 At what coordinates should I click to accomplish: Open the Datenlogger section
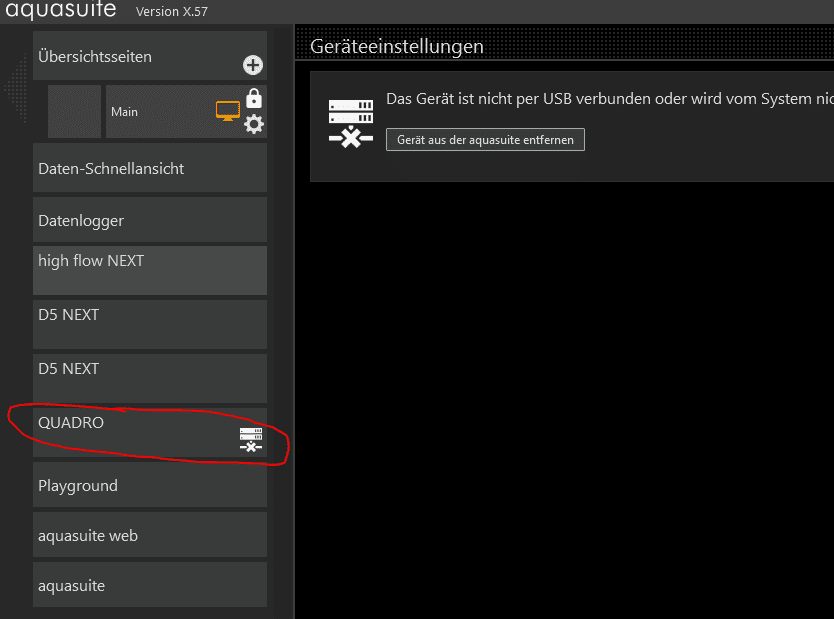(x=150, y=220)
